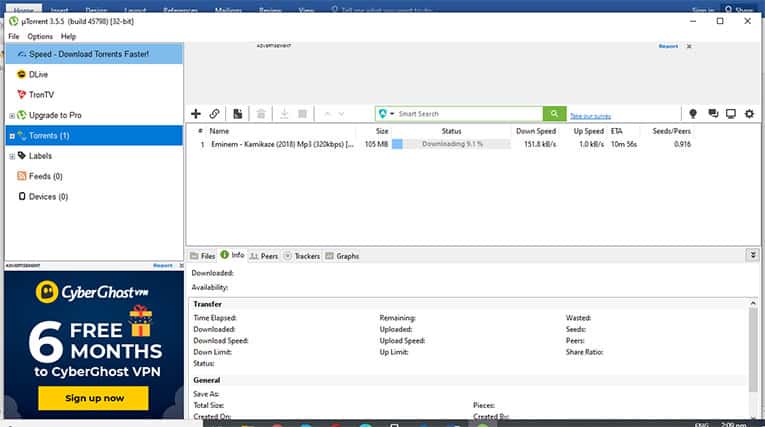765x427 pixels.
Task: Sort by ETA column header
Action: (x=616, y=131)
